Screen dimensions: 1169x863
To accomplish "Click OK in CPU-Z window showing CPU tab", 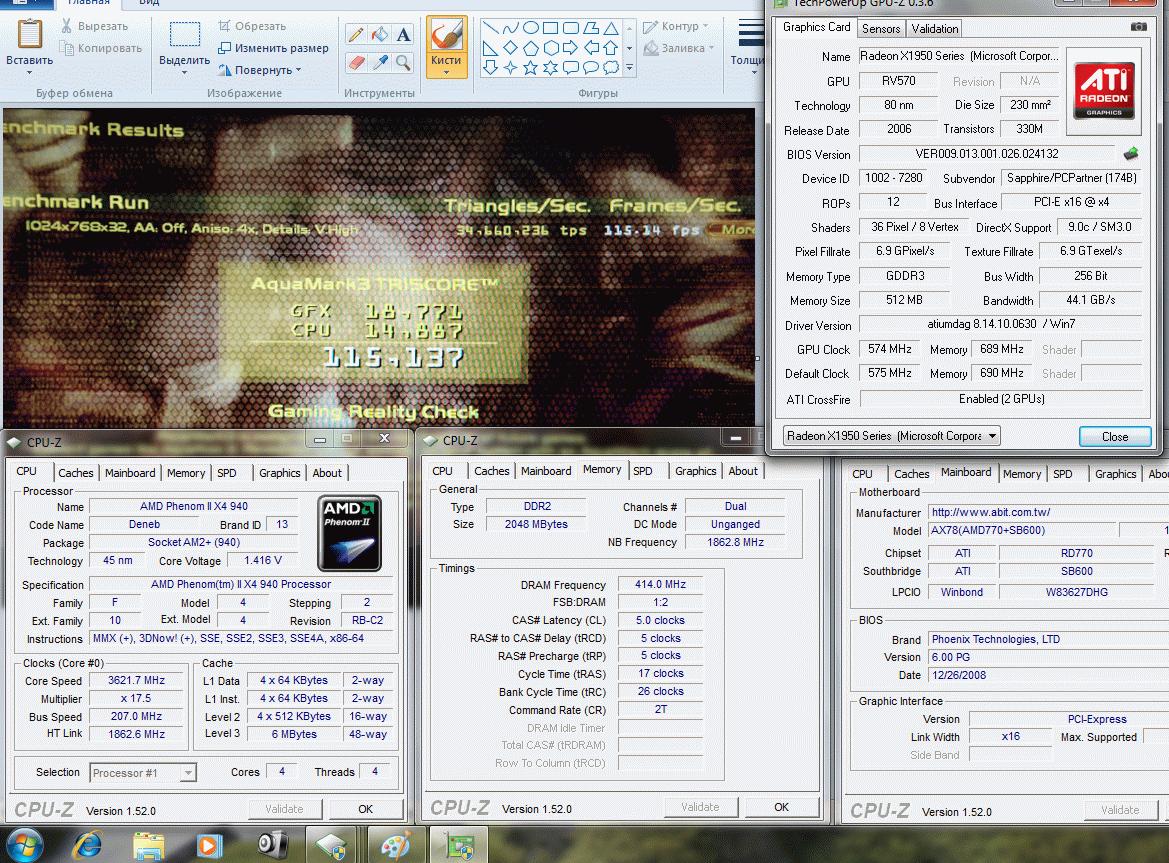I will click(365, 809).
